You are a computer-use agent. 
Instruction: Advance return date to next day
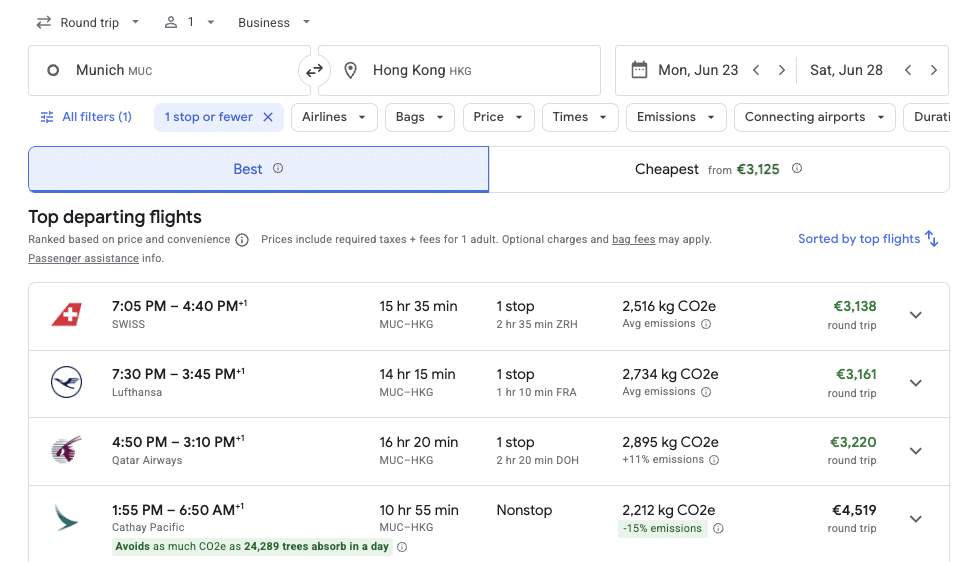(x=933, y=70)
